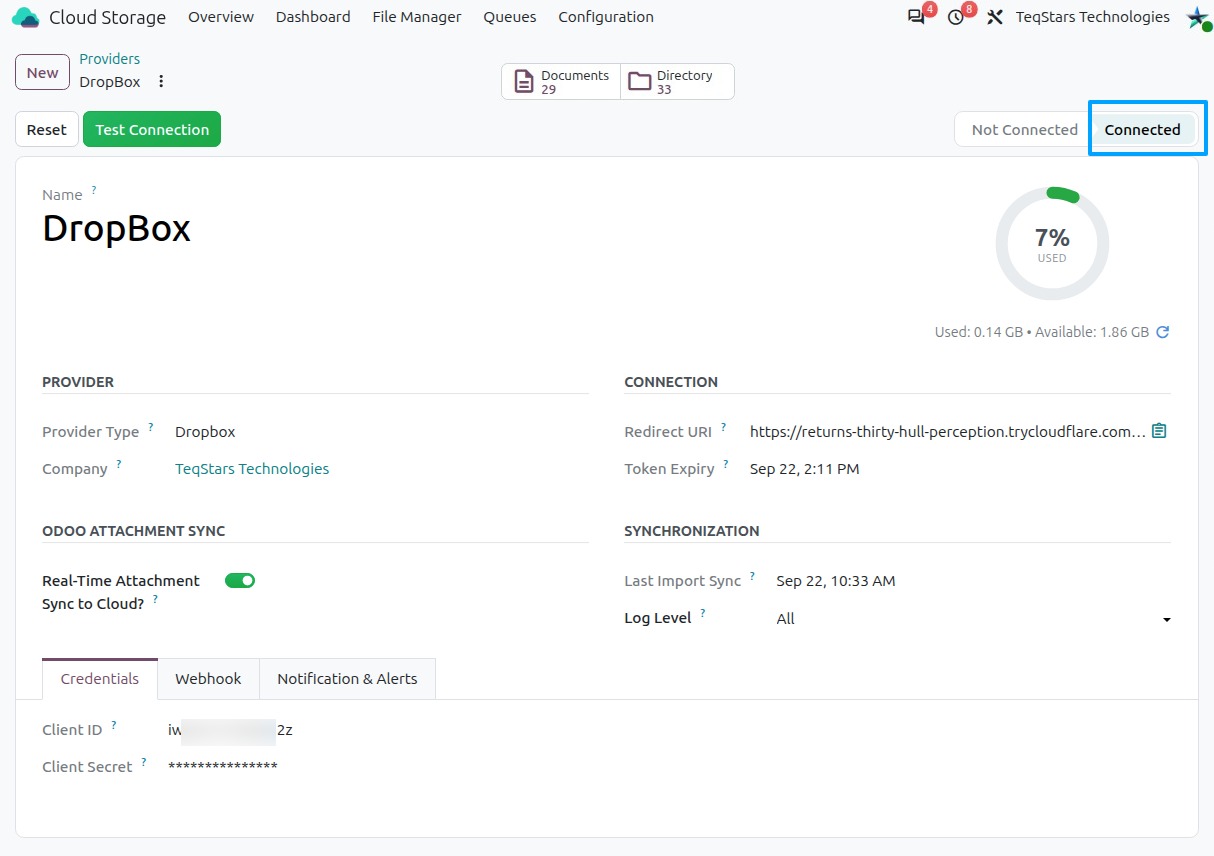Switch to the Webhook tab
The image size is (1214, 856).
pos(208,678)
